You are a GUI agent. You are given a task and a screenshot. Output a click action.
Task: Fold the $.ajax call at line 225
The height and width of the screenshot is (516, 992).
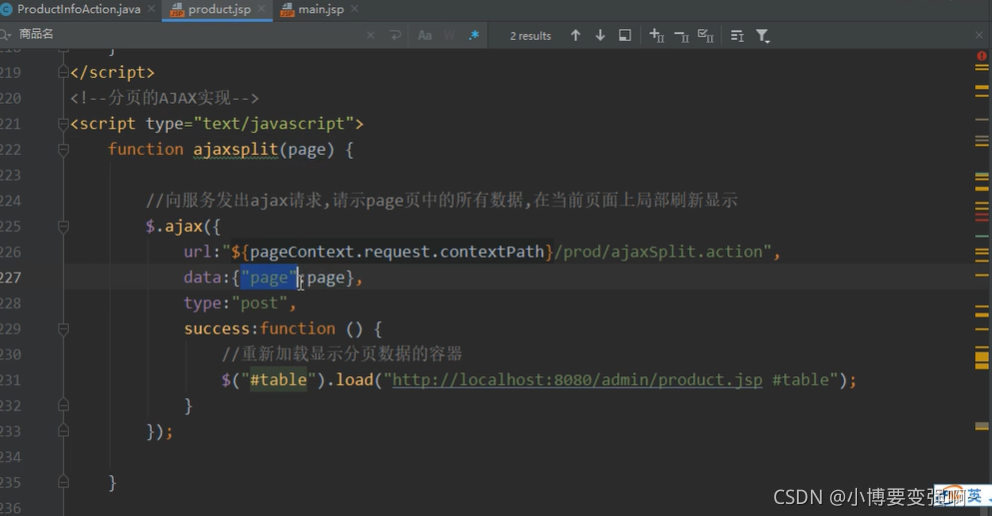pos(63,226)
